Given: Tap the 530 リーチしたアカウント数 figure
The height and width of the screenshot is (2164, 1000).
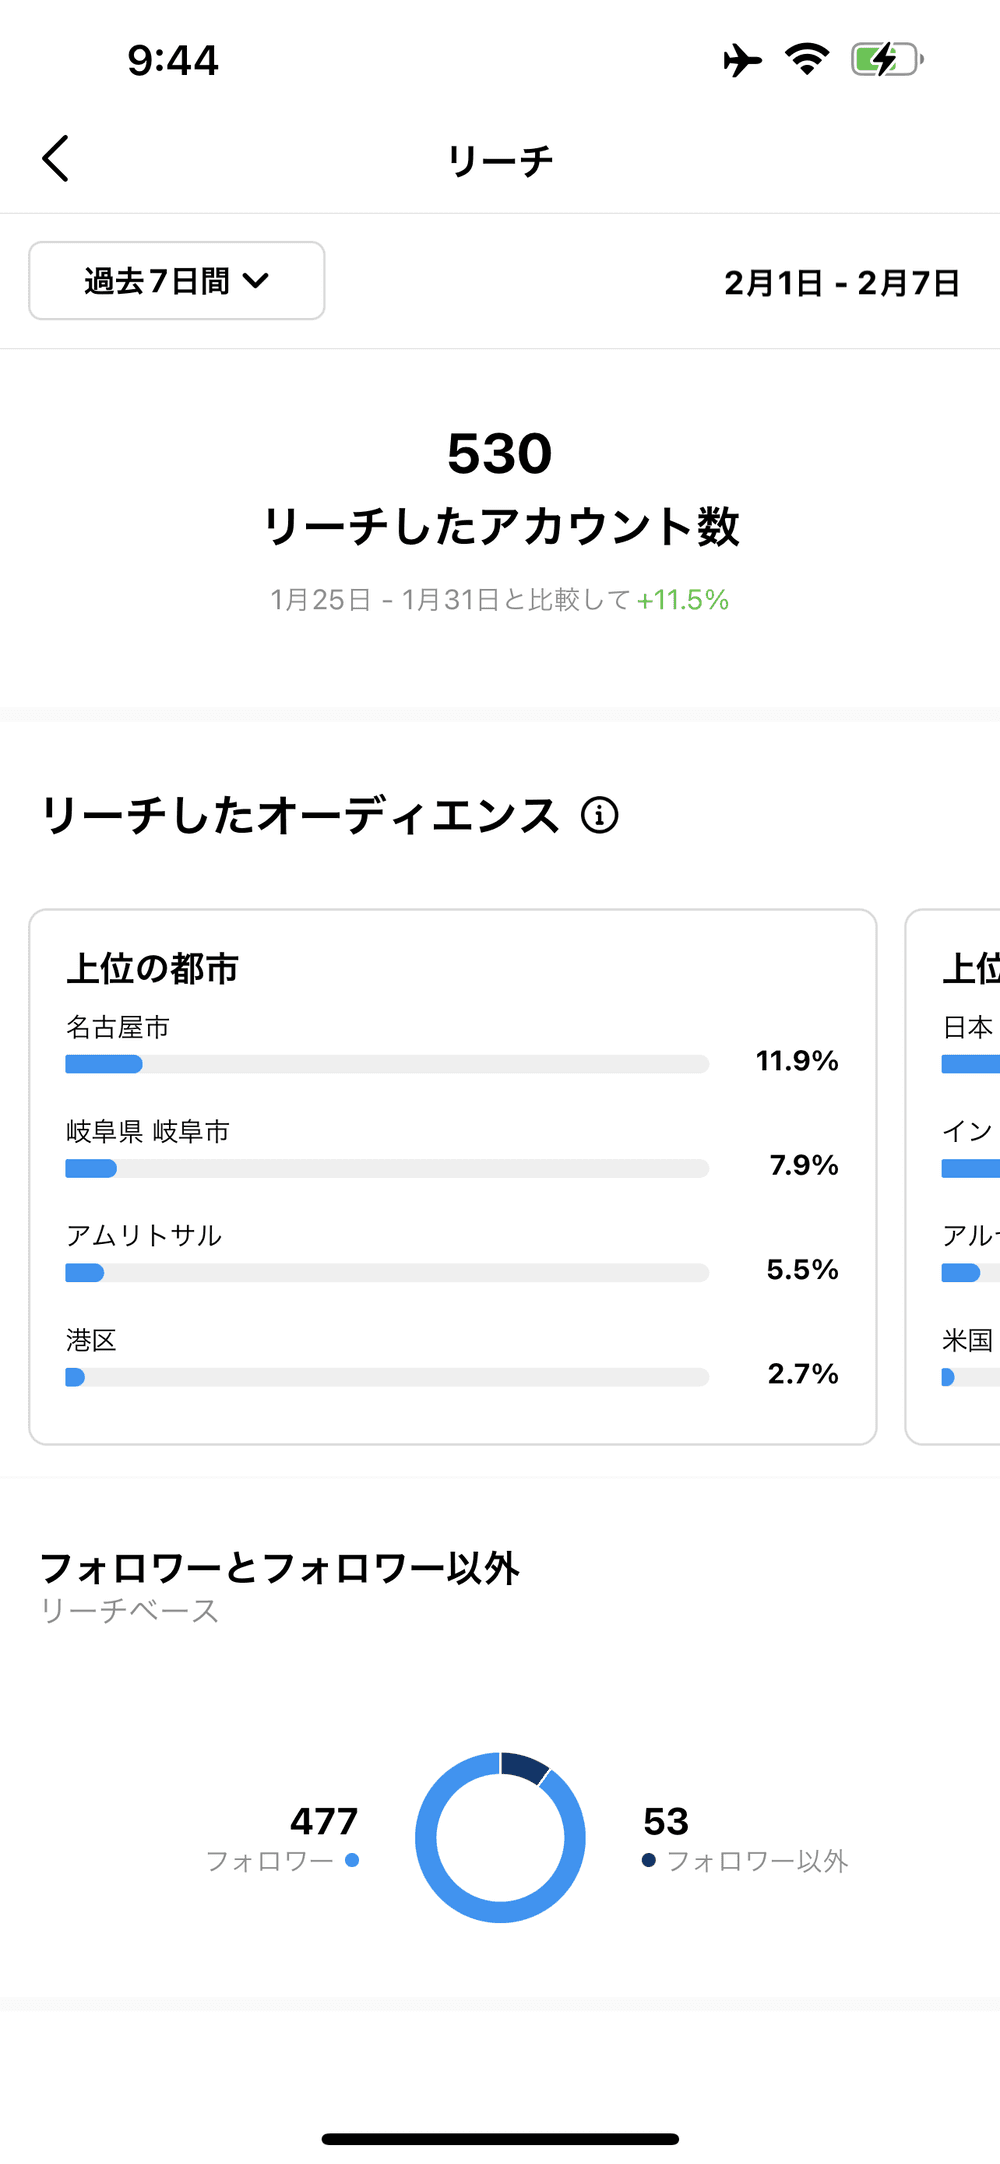Looking at the screenshot, I should pyautogui.click(x=500, y=454).
